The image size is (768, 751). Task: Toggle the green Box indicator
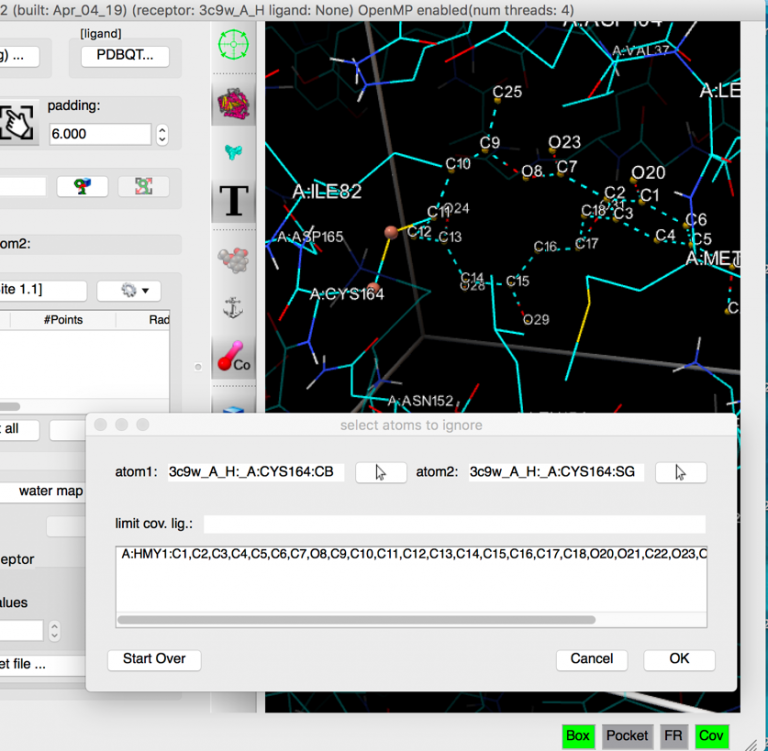(x=578, y=736)
